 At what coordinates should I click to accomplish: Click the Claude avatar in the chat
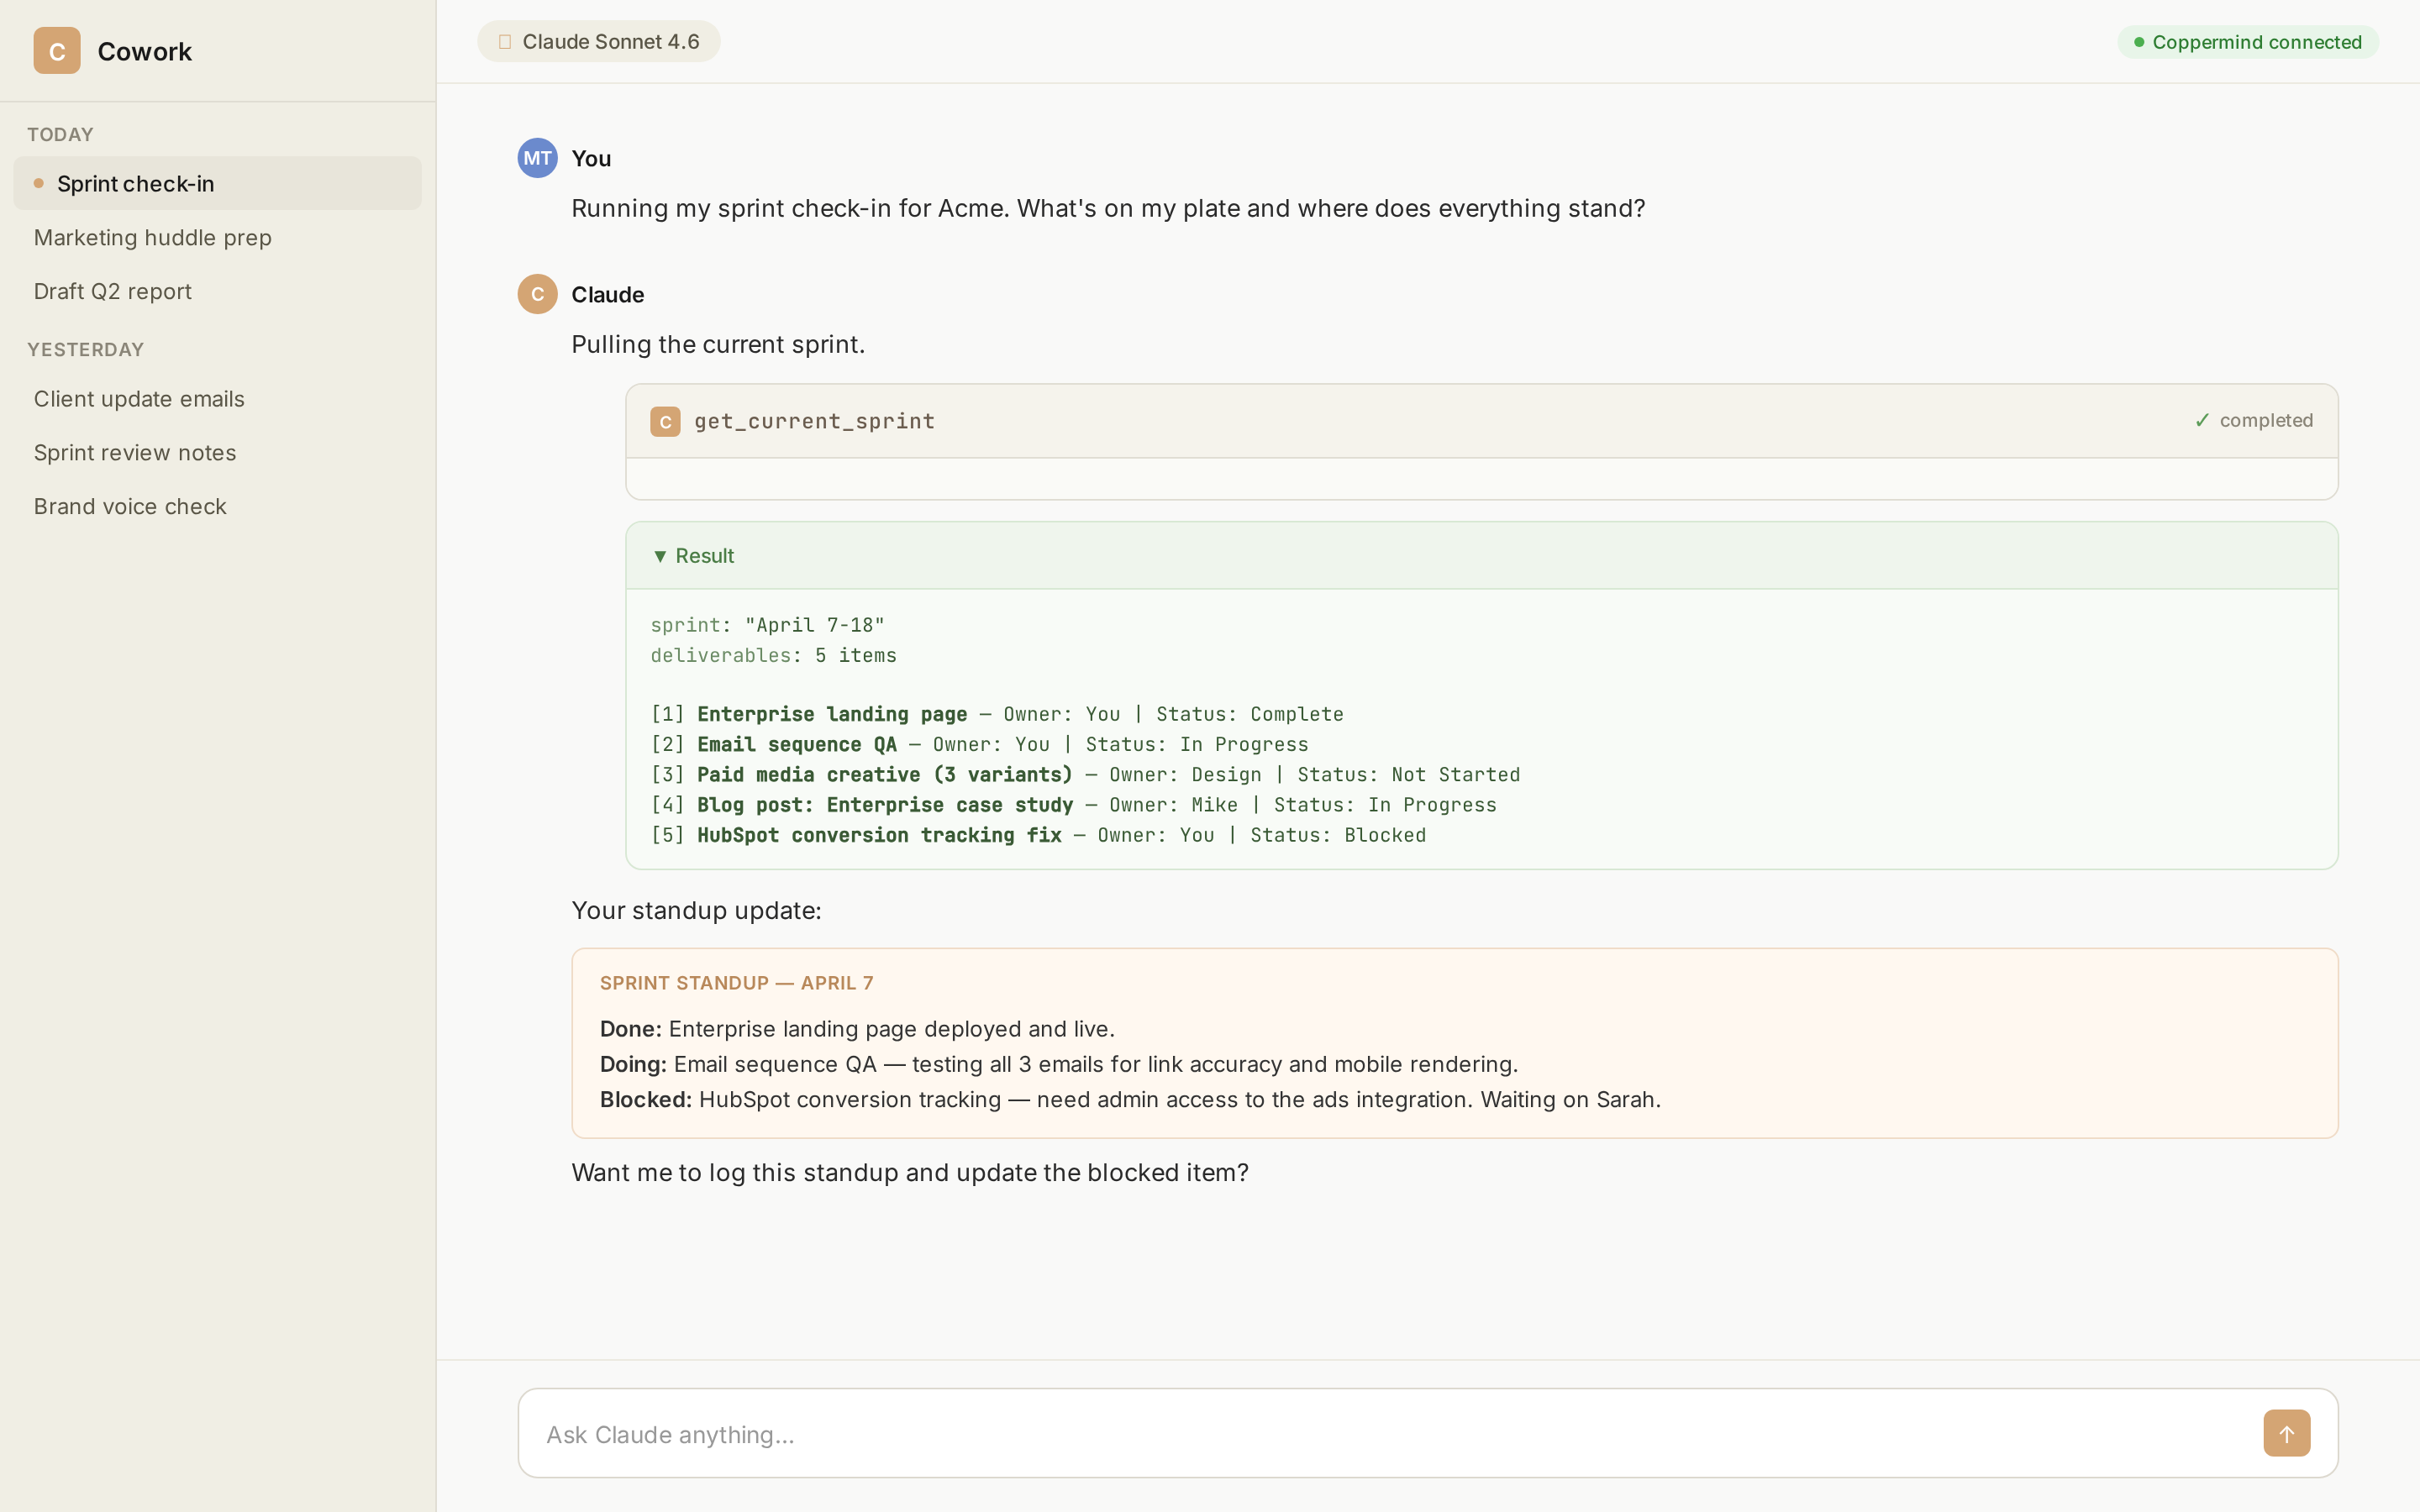tap(537, 294)
